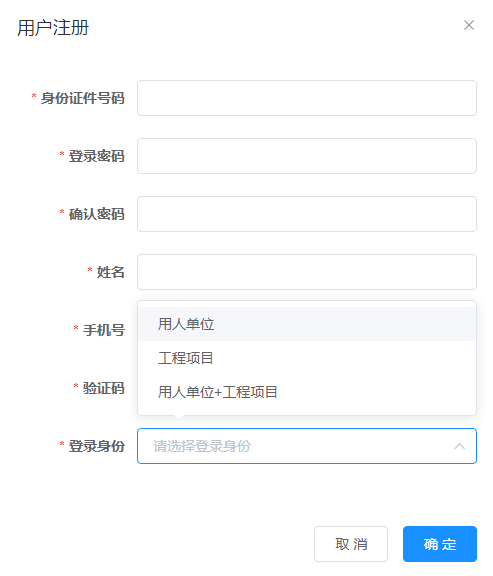
Task: Pick 用人单位+工程项目 dropdown option
Action: tap(307, 392)
